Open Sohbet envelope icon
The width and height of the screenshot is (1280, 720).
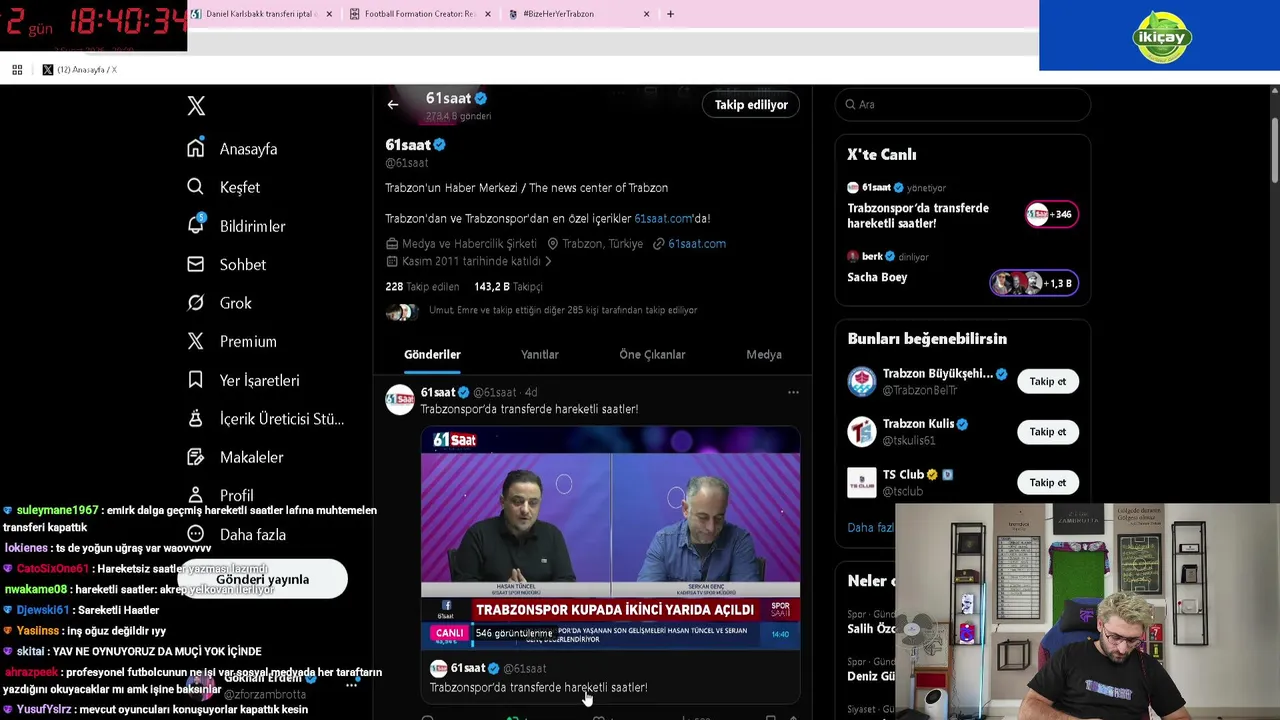(x=196, y=264)
